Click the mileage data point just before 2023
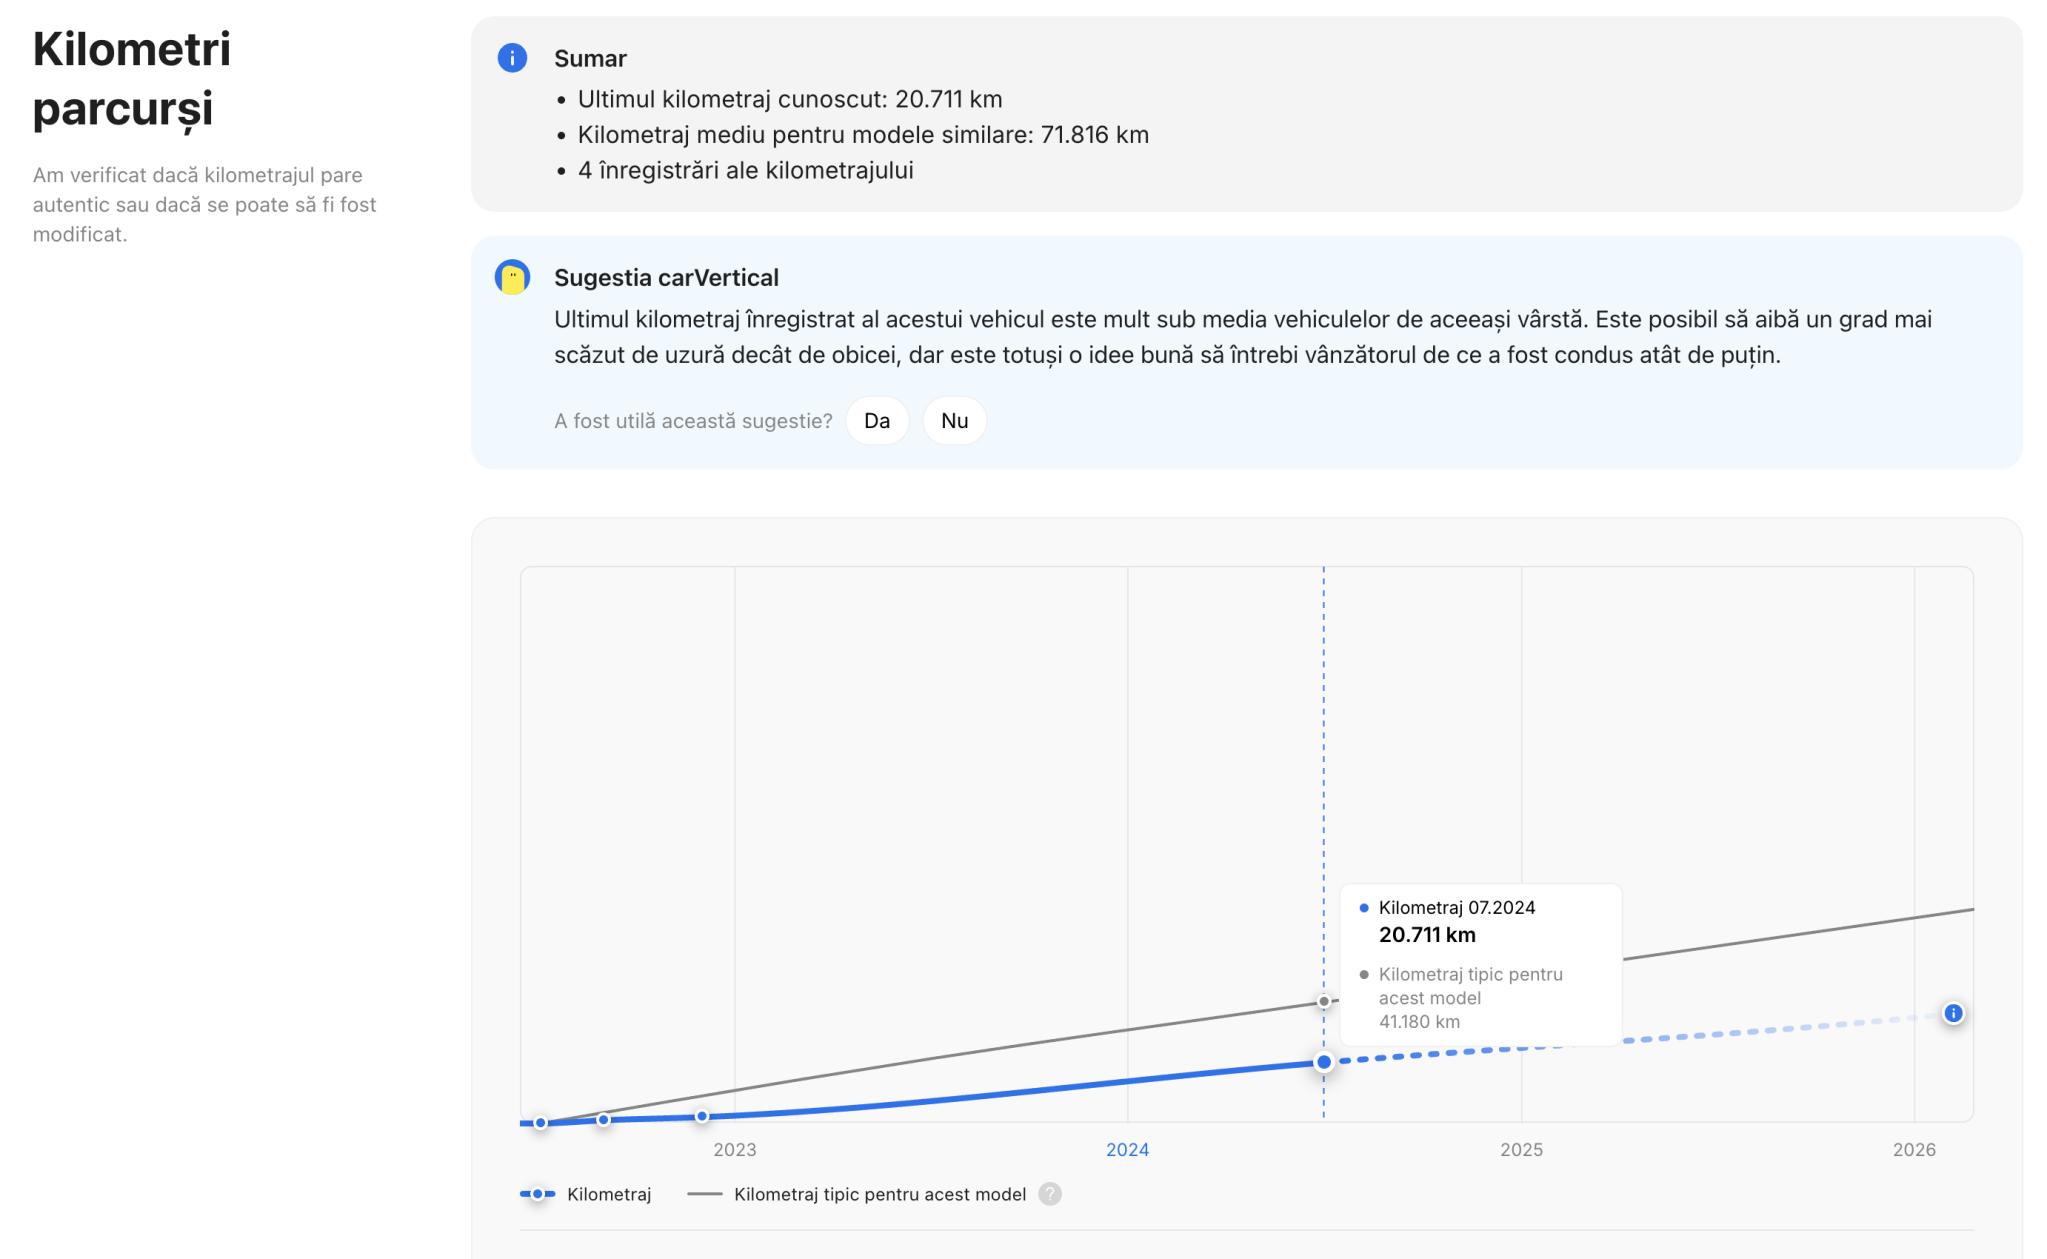The height and width of the screenshot is (1259, 2047). tap(702, 1116)
